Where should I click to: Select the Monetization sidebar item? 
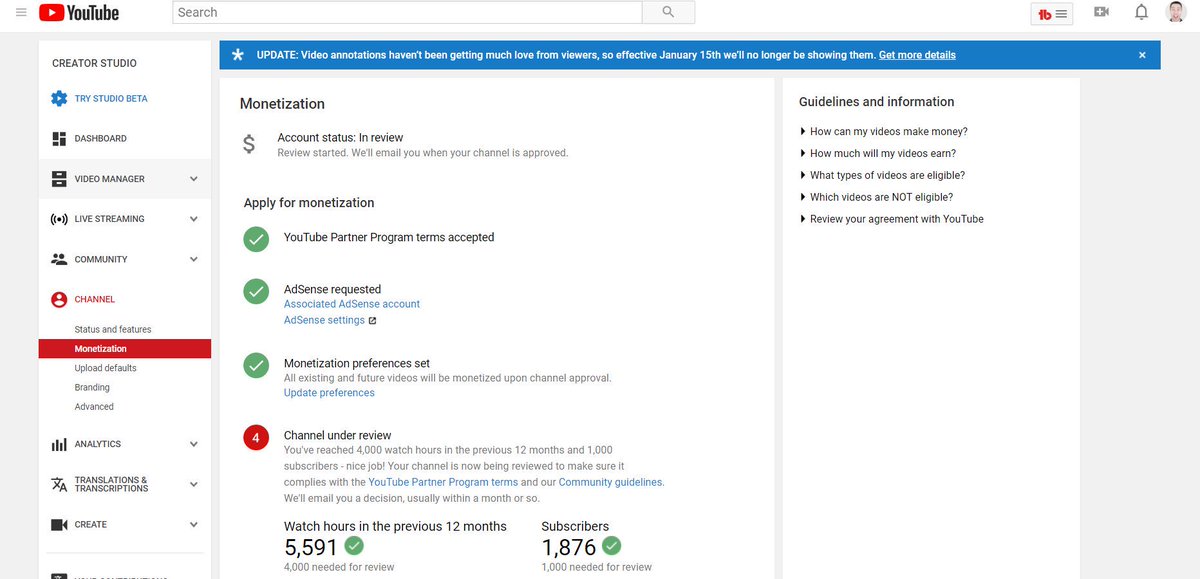tap(125, 349)
